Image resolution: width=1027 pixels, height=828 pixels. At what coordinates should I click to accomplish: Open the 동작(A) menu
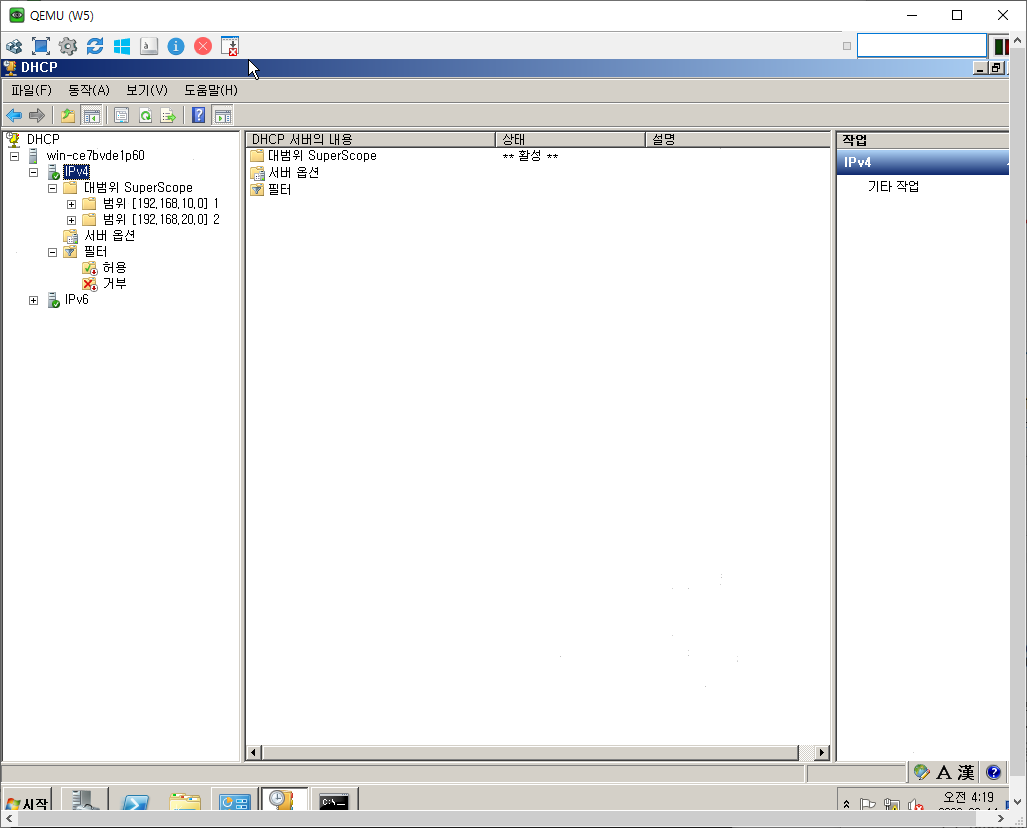point(89,90)
